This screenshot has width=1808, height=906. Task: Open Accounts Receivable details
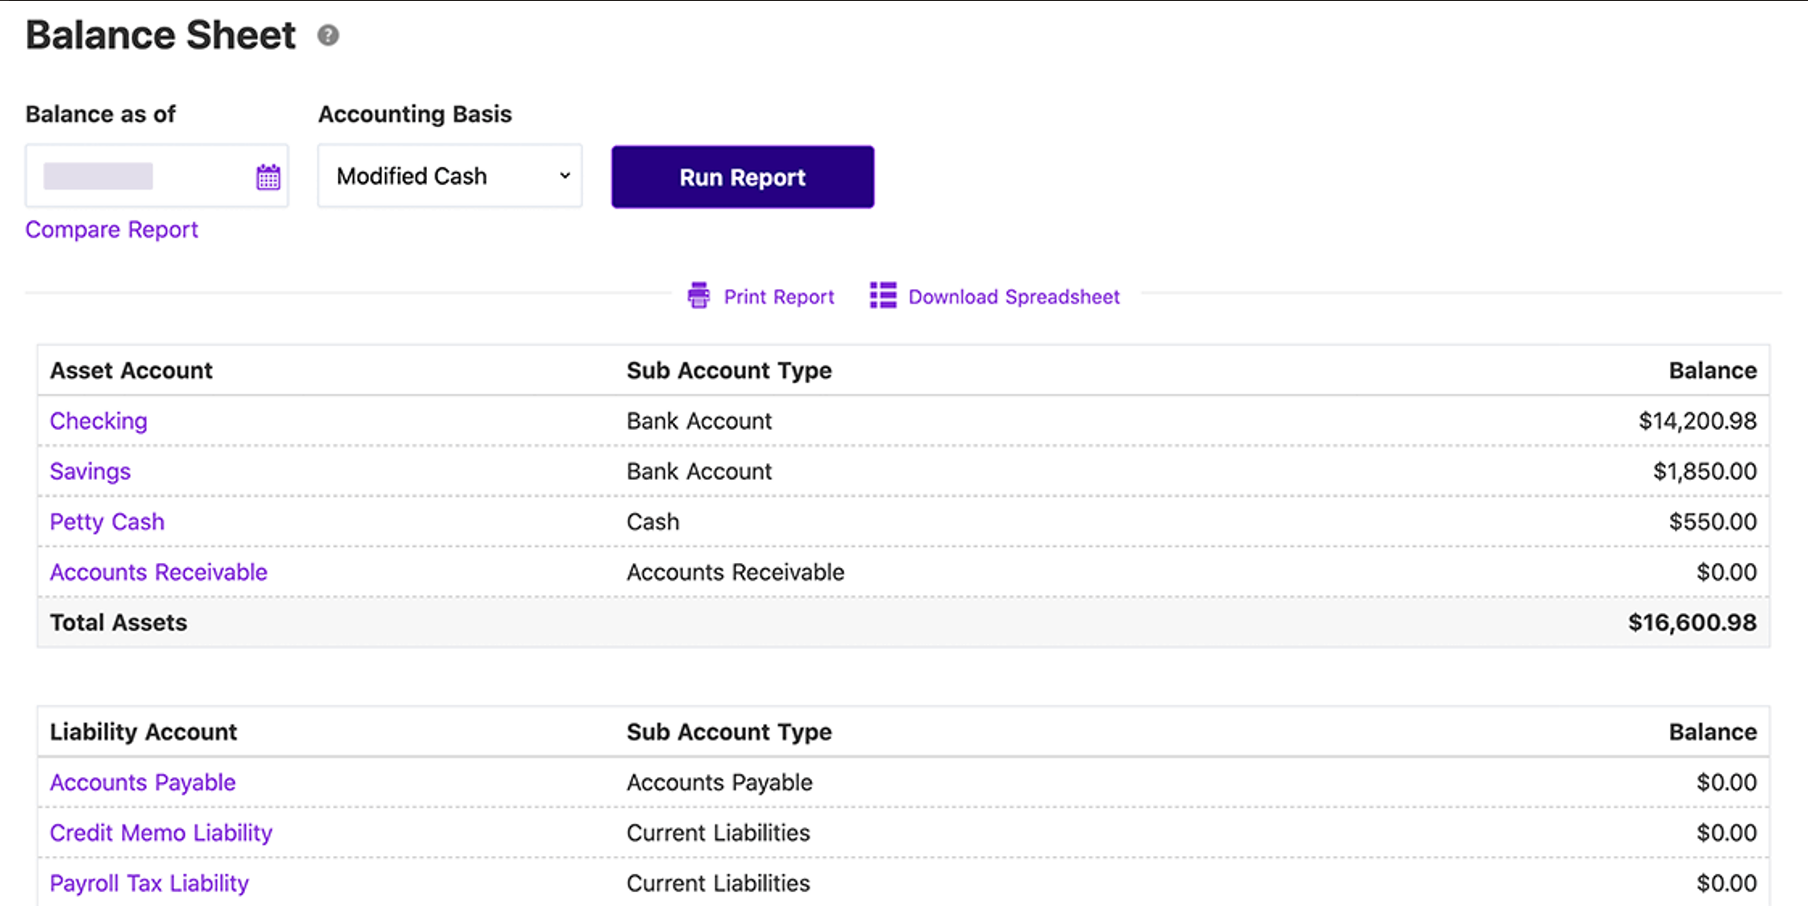[157, 572]
